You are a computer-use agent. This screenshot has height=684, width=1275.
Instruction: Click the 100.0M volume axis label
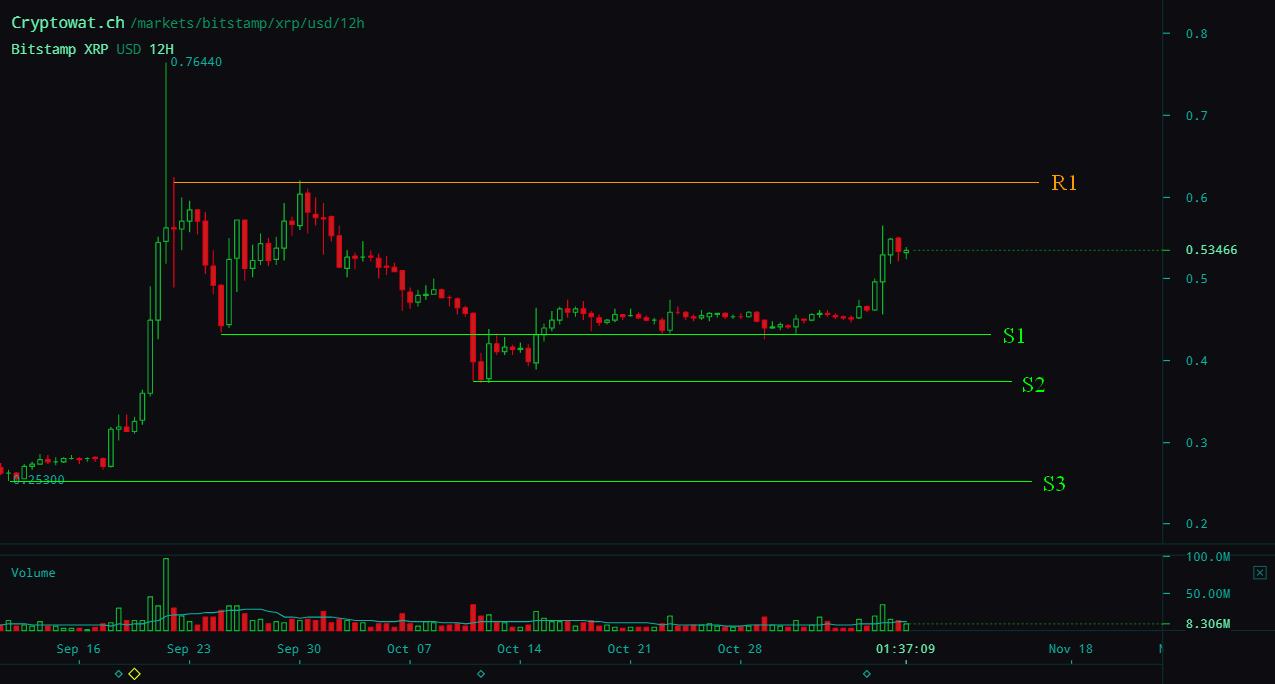(1208, 557)
